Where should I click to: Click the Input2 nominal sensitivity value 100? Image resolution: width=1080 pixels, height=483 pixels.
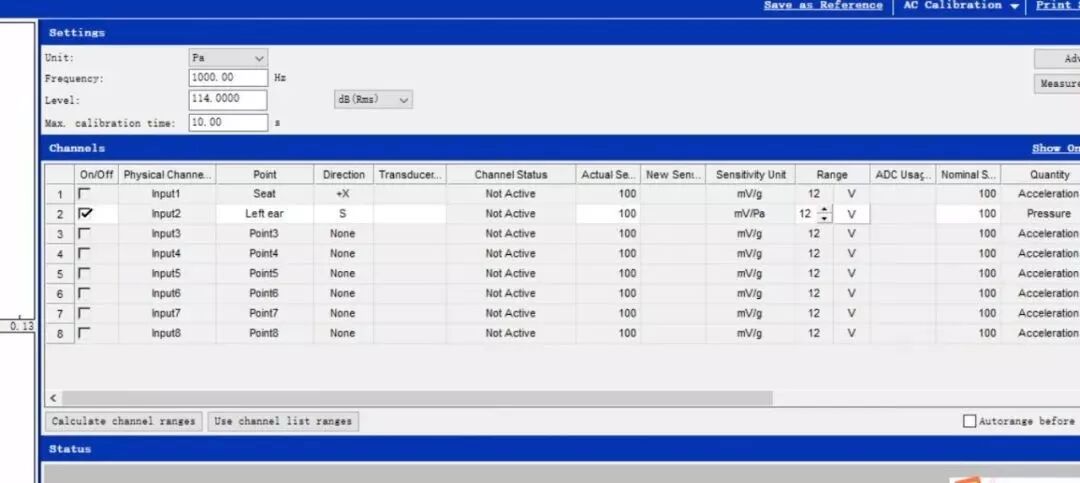[x=968, y=214]
